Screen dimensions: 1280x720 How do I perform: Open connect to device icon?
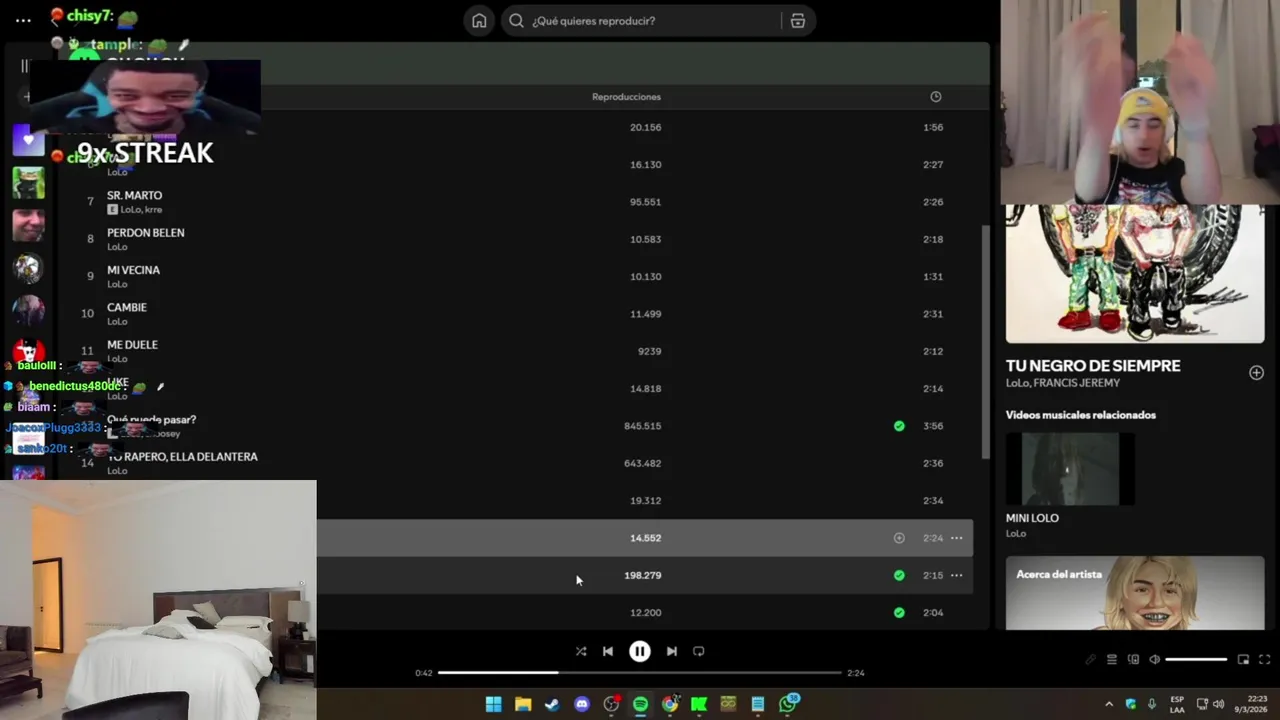1133,660
